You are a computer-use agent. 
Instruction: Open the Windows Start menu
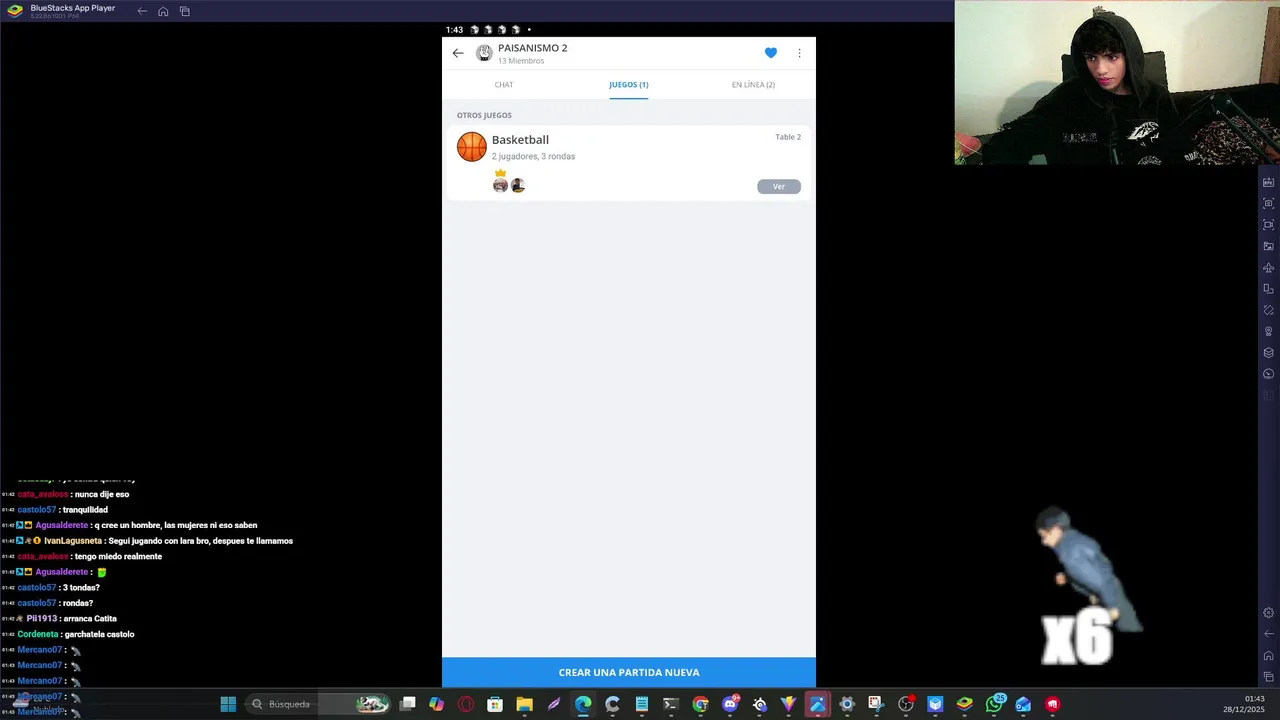pyautogui.click(x=228, y=704)
